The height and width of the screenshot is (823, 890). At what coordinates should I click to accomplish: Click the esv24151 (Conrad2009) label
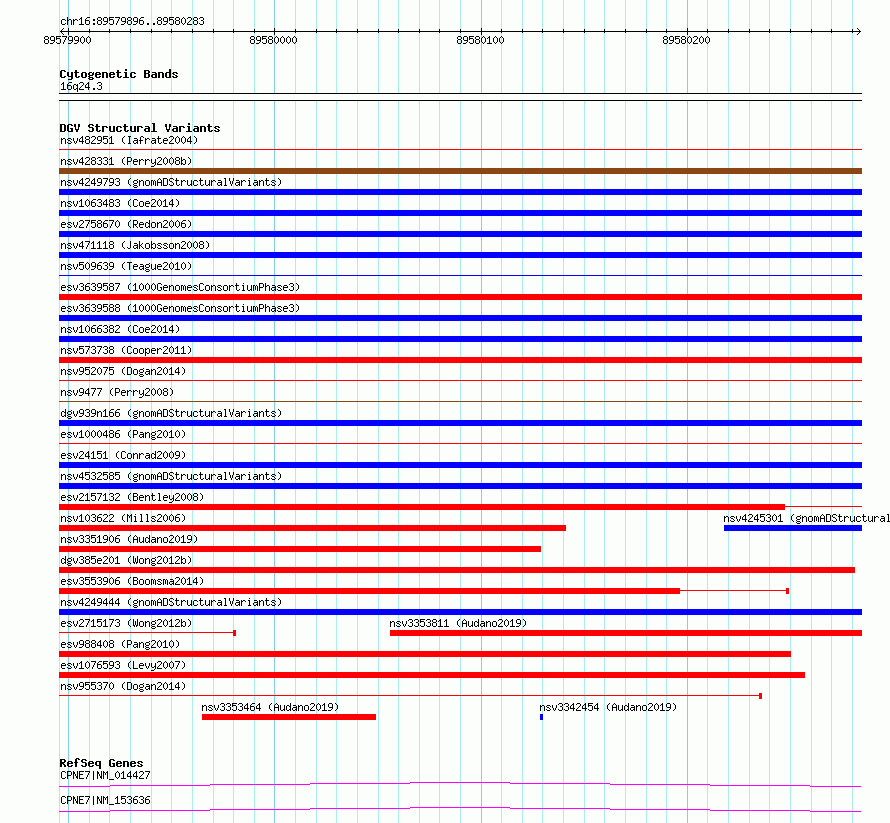pyautogui.click(x=123, y=455)
